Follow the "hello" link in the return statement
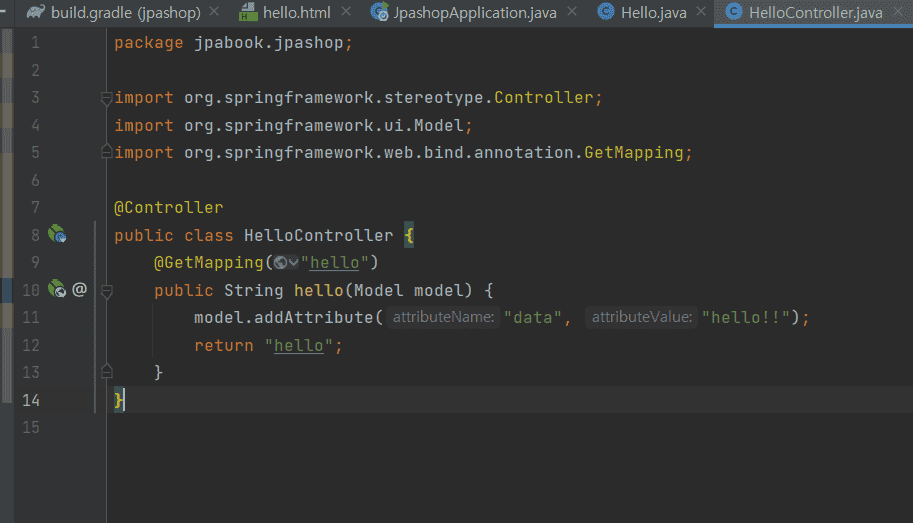The height and width of the screenshot is (523, 913). pos(299,345)
